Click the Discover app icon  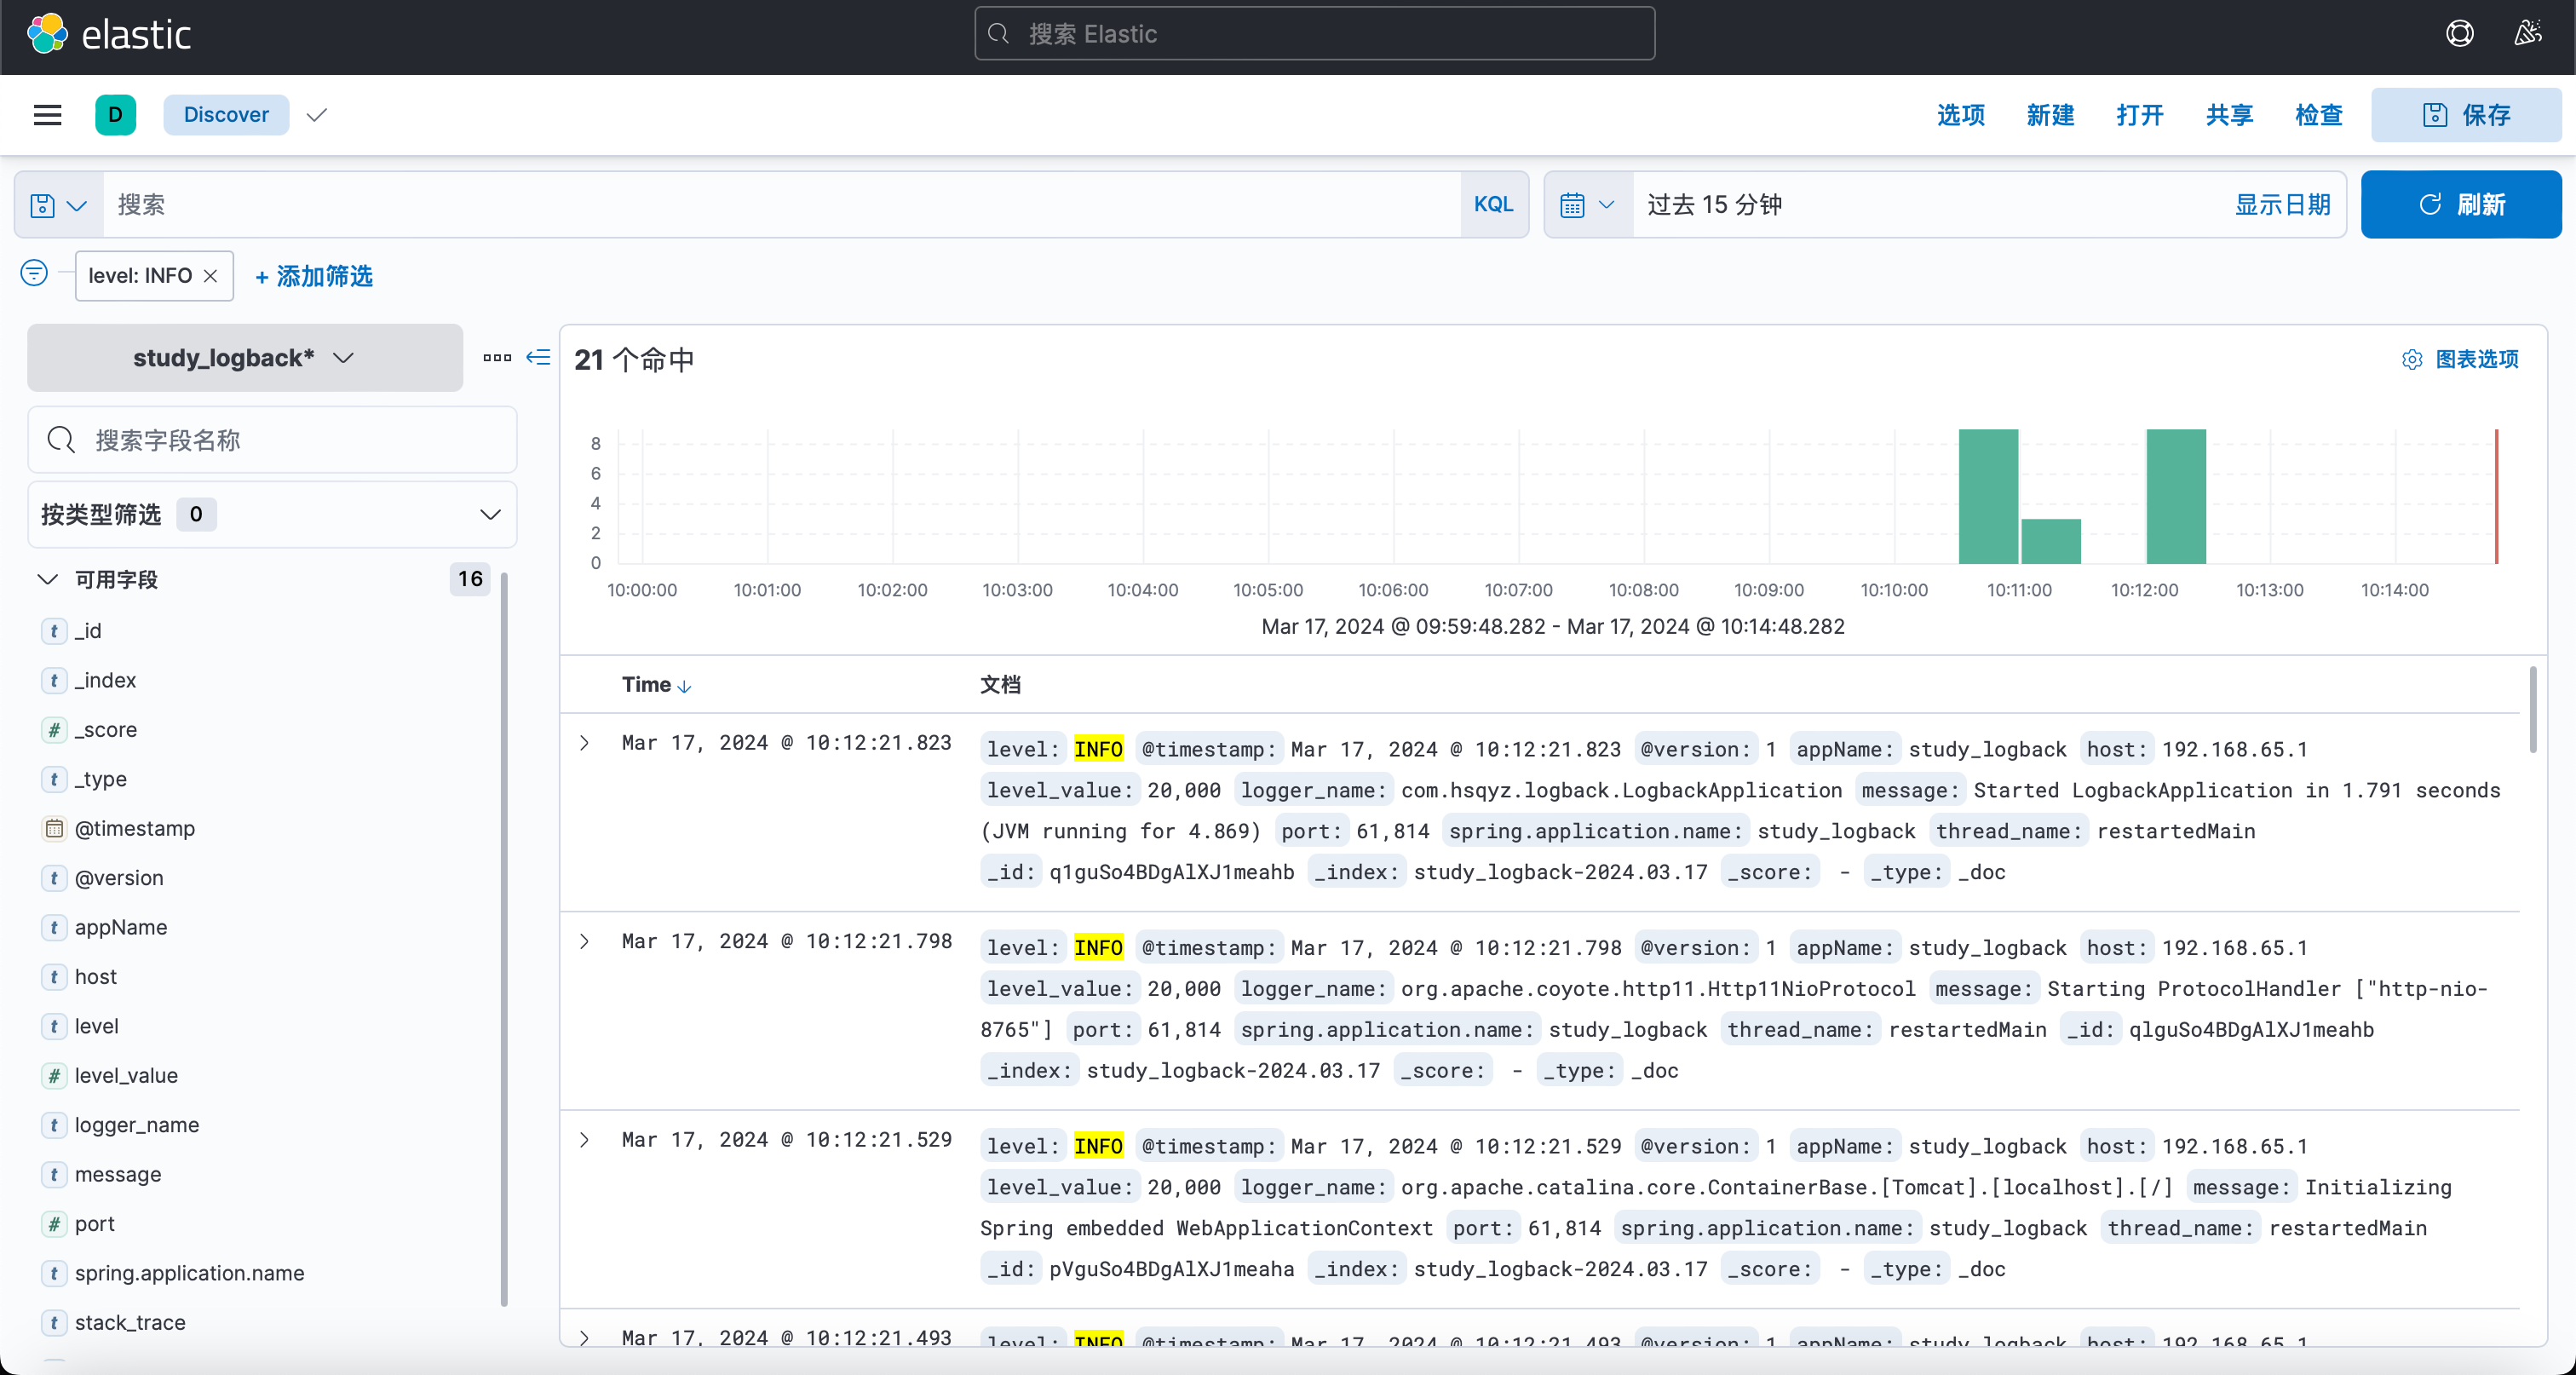tap(114, 114)
